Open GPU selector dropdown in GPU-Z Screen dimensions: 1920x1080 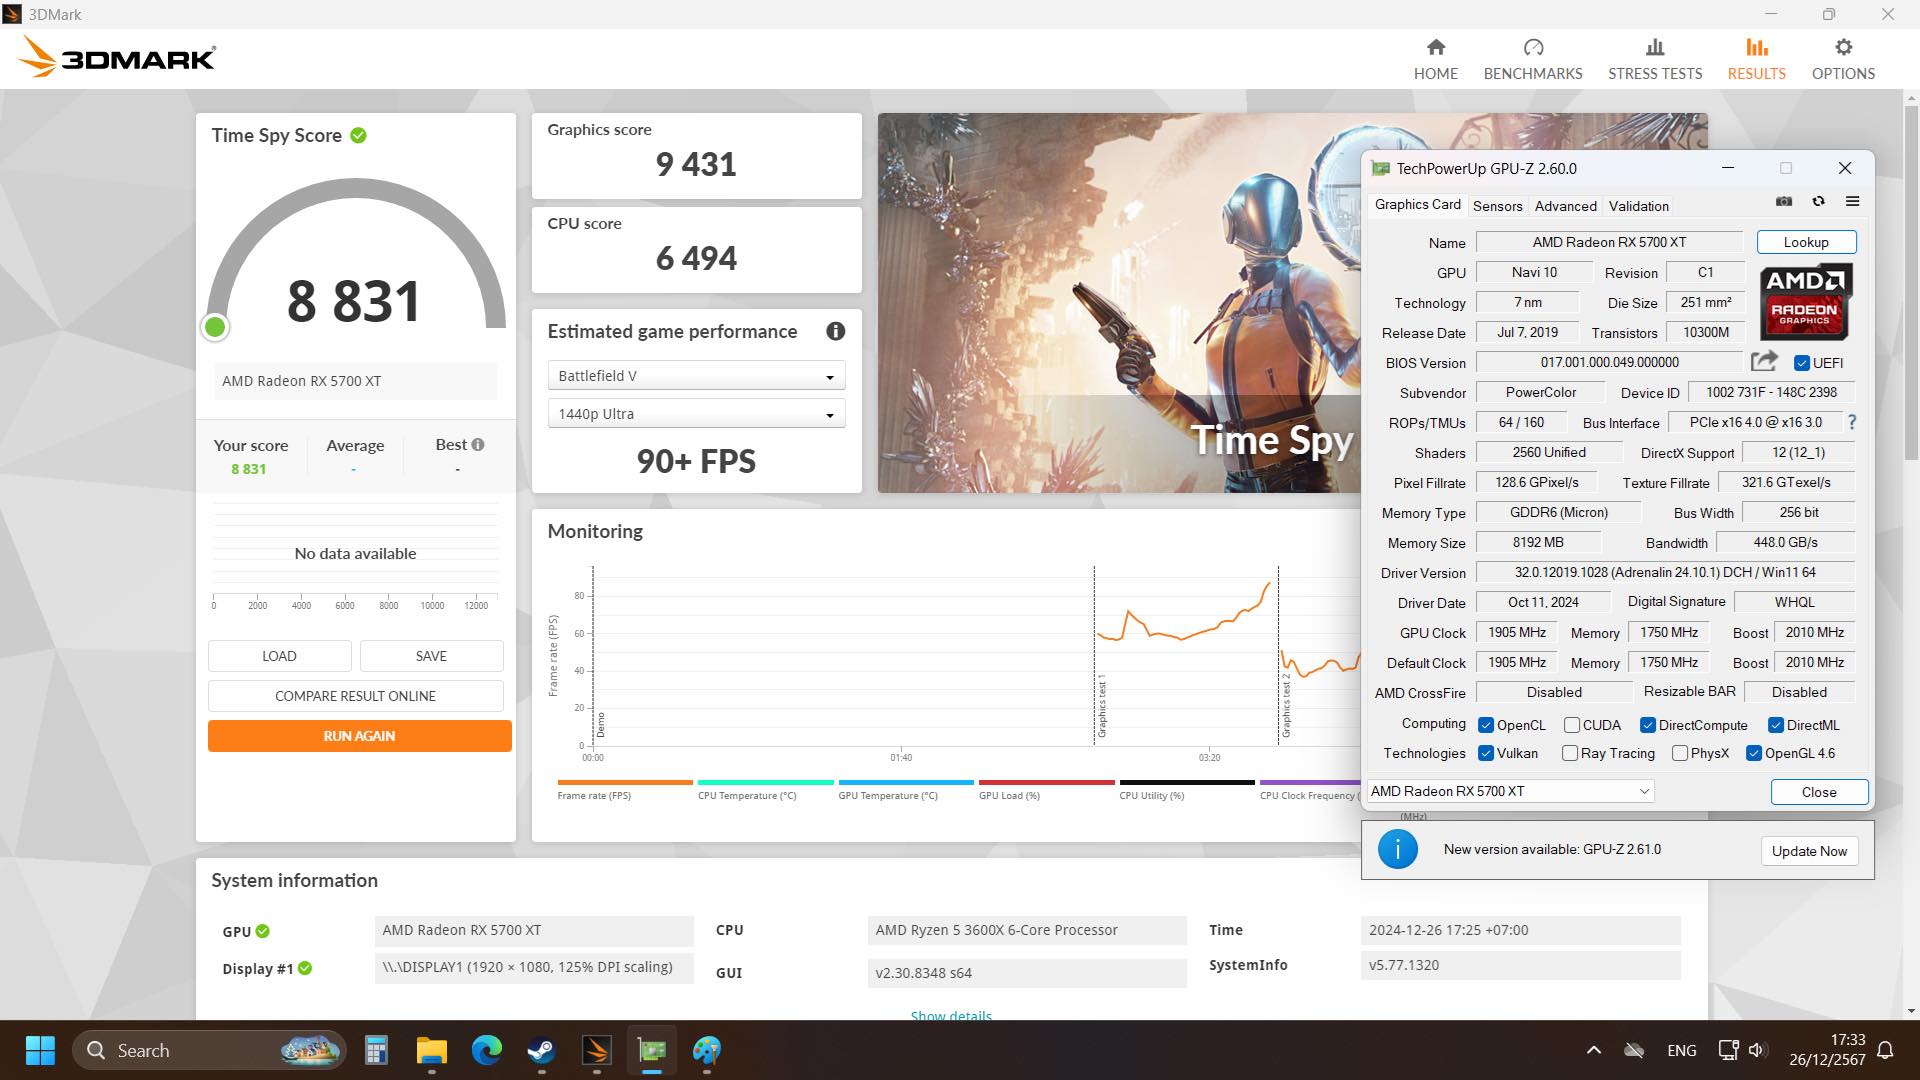pos(1510,791)
